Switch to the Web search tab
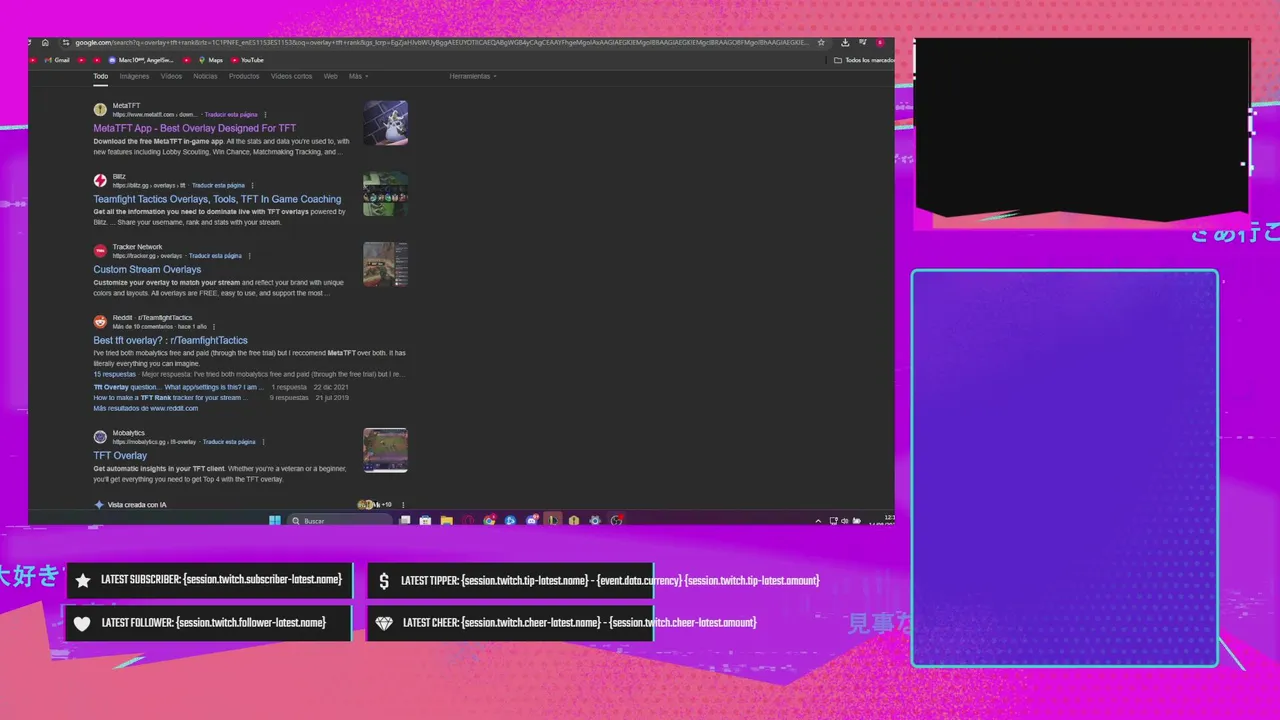Screen dimensions: 1280x720 [x=330, y=76]
